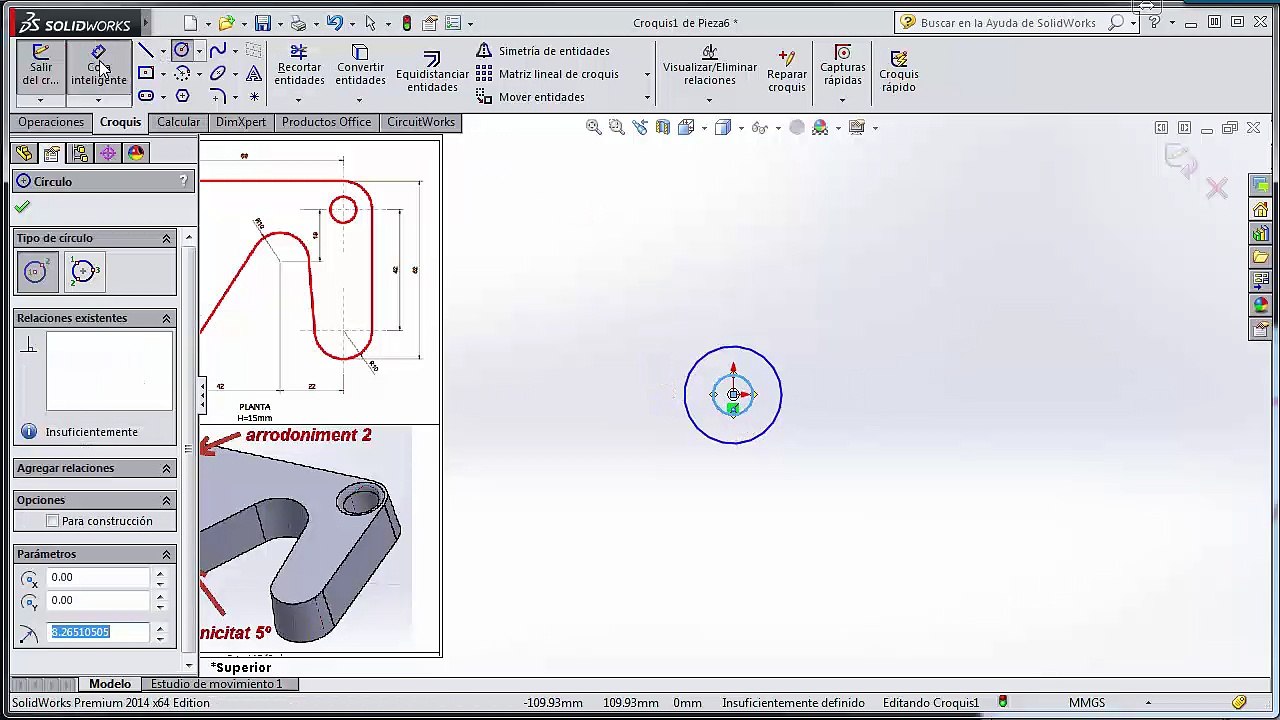Click Reparar croquis tool
The height and width of the screenshot is (720, 1280).
pos(787,72)
